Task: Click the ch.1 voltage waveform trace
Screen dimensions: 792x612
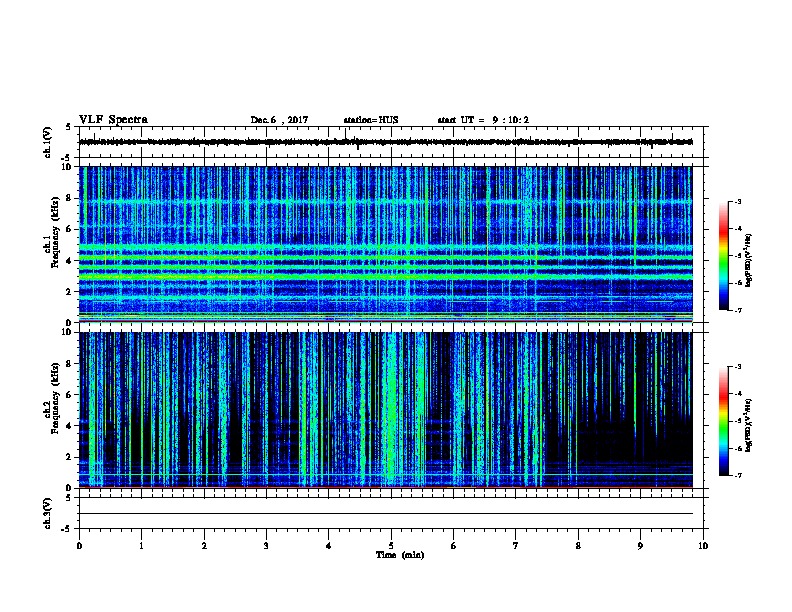Action: point(386,142)
